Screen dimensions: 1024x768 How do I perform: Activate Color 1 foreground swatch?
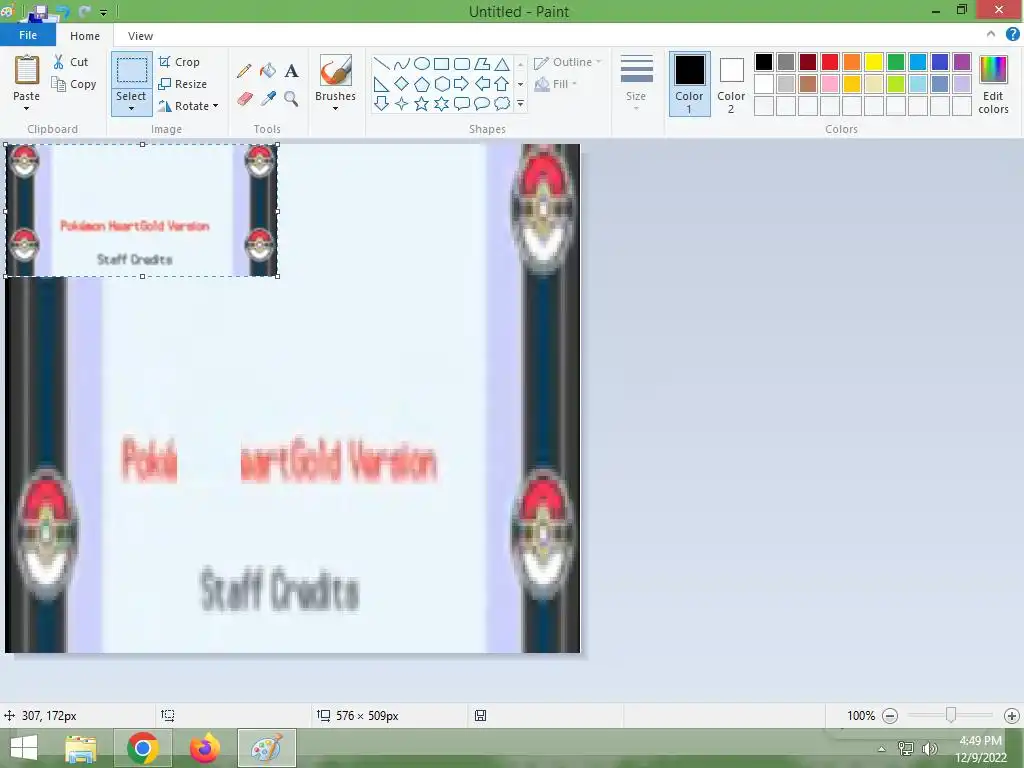690,84
